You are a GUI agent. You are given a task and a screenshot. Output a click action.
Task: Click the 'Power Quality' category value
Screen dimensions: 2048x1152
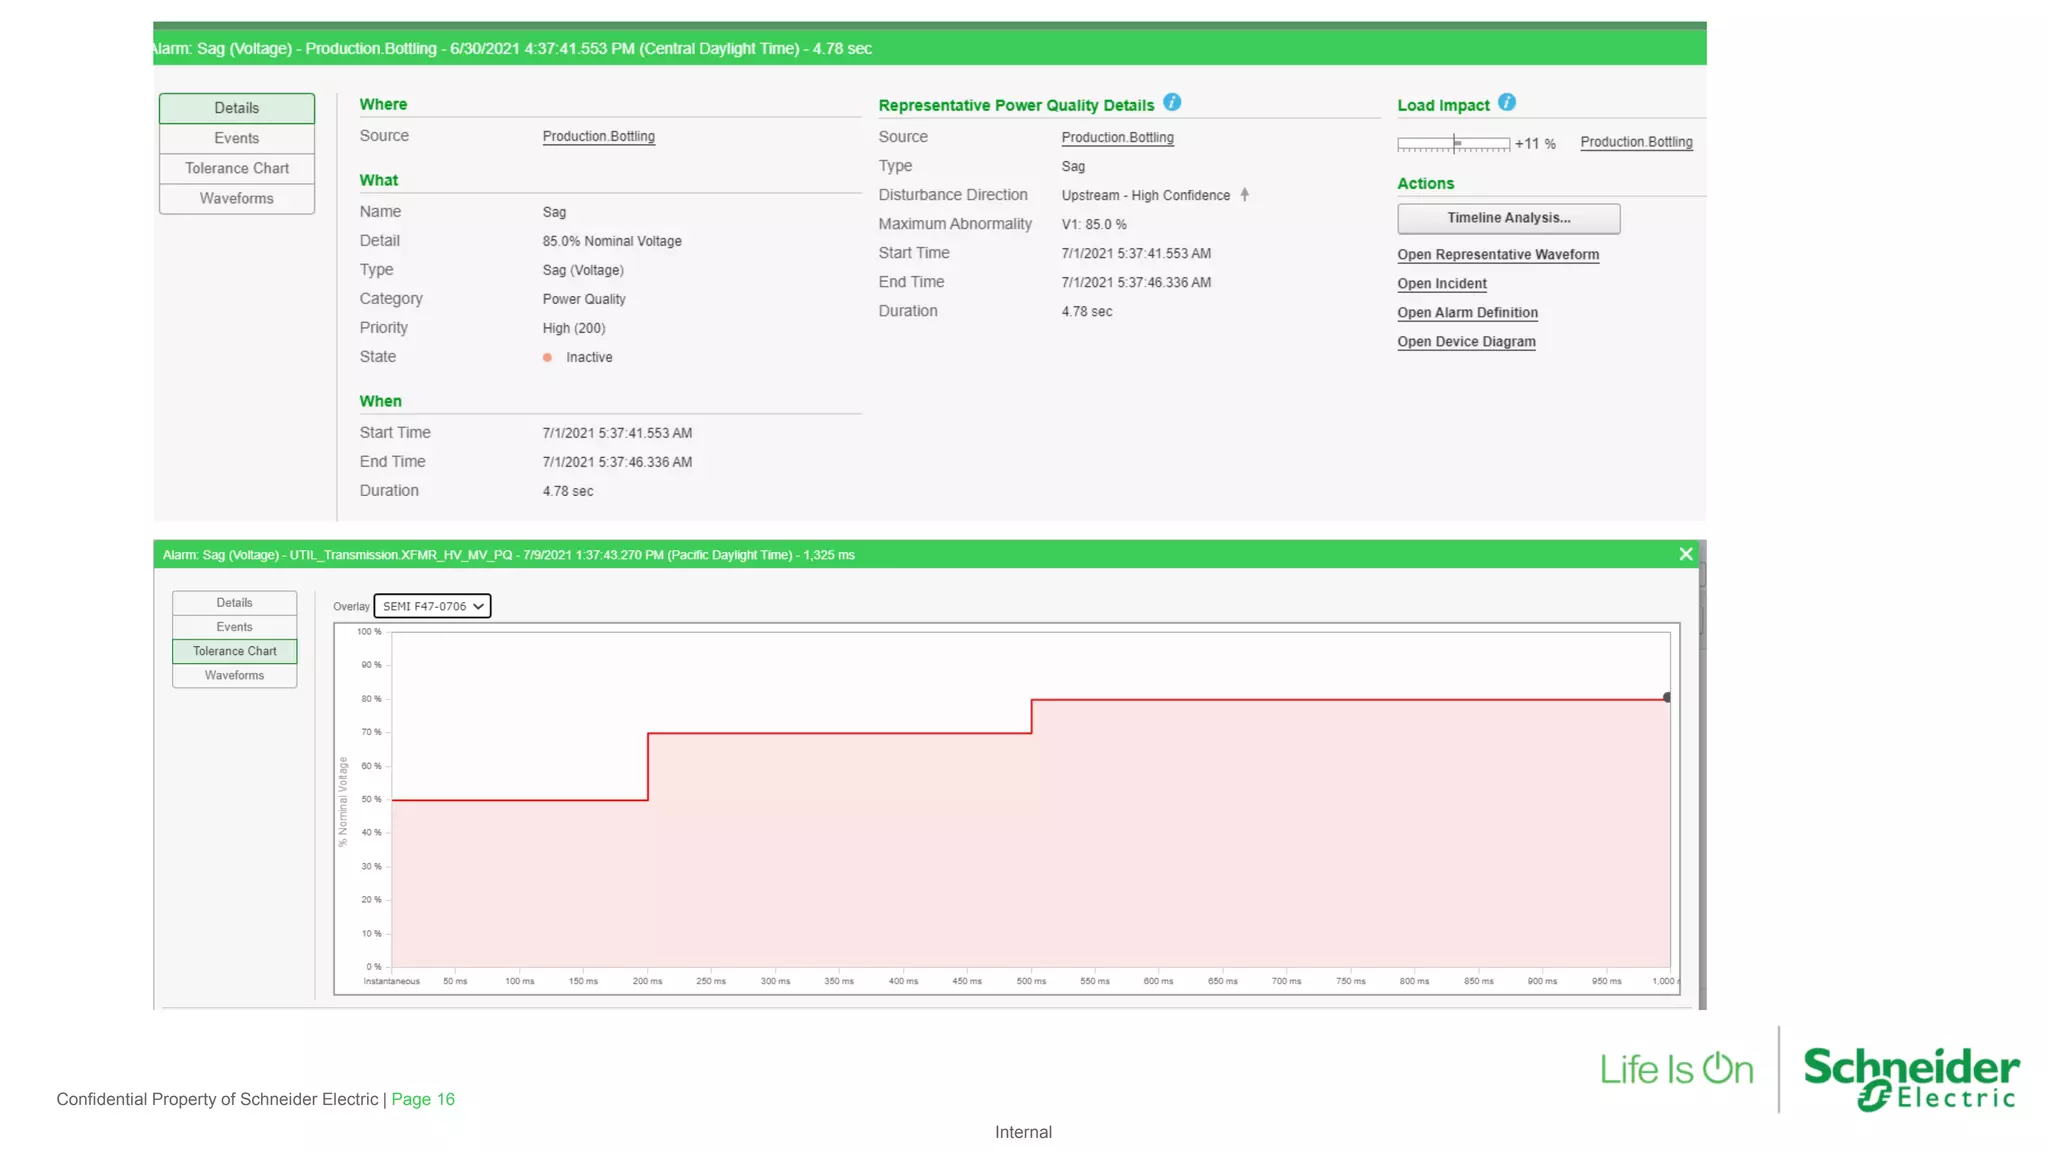[x=584, y=299]
